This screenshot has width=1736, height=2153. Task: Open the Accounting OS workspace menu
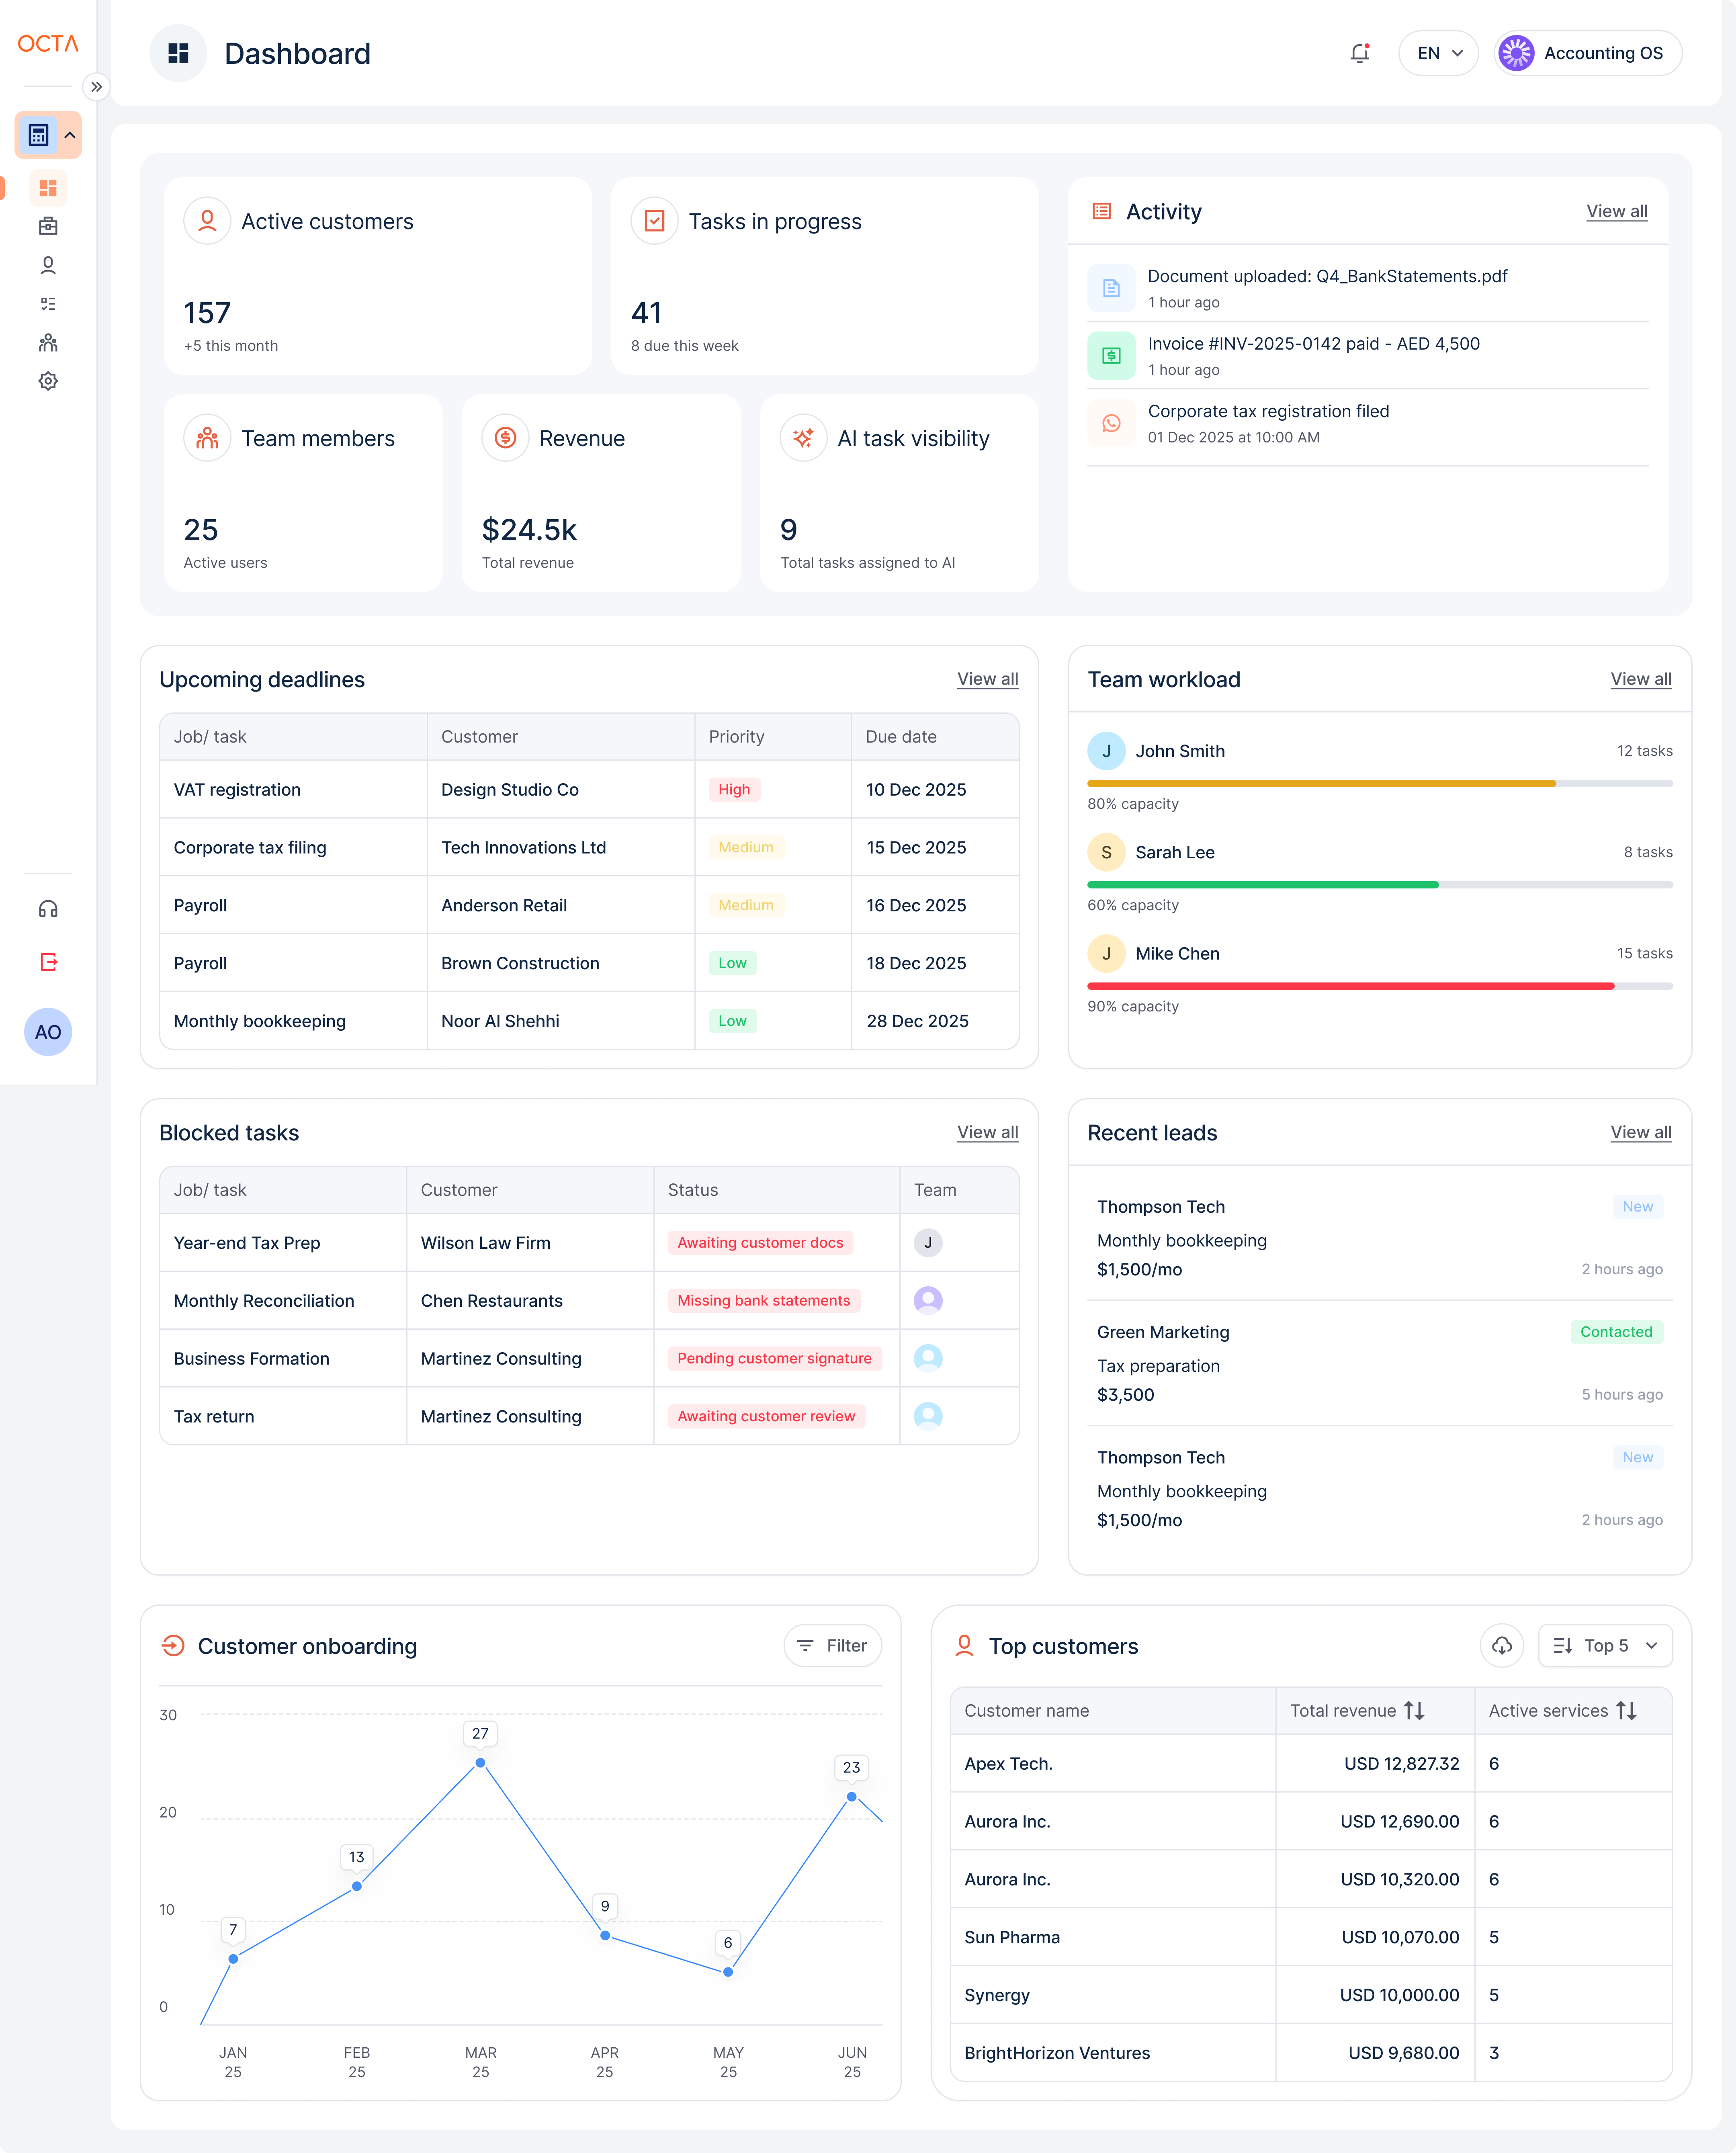tap(1587, 53)
